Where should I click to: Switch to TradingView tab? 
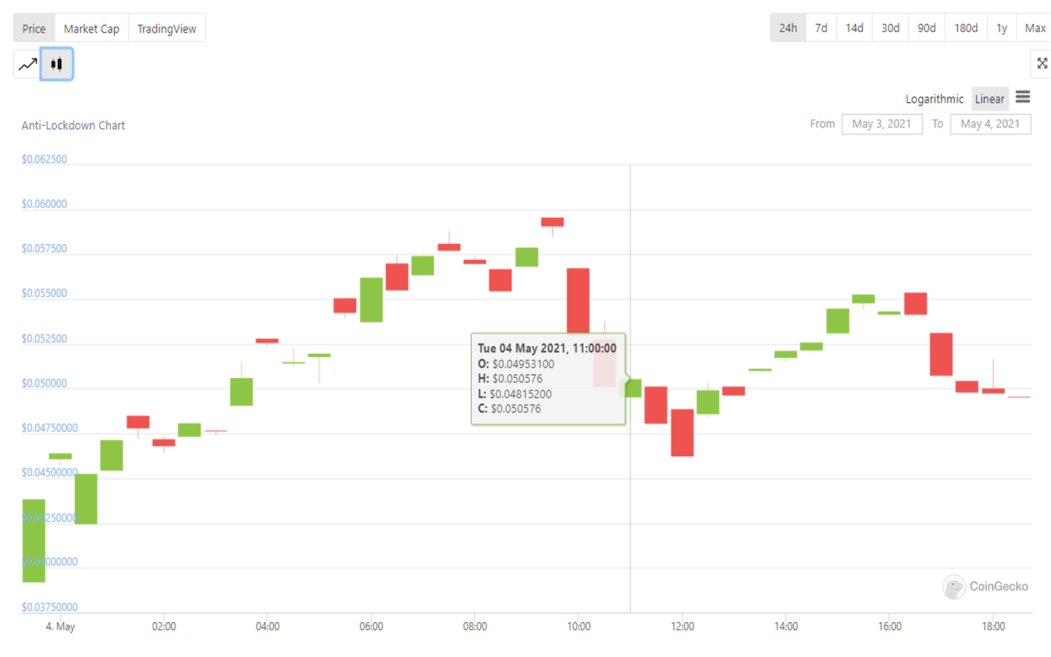(167, 28)
